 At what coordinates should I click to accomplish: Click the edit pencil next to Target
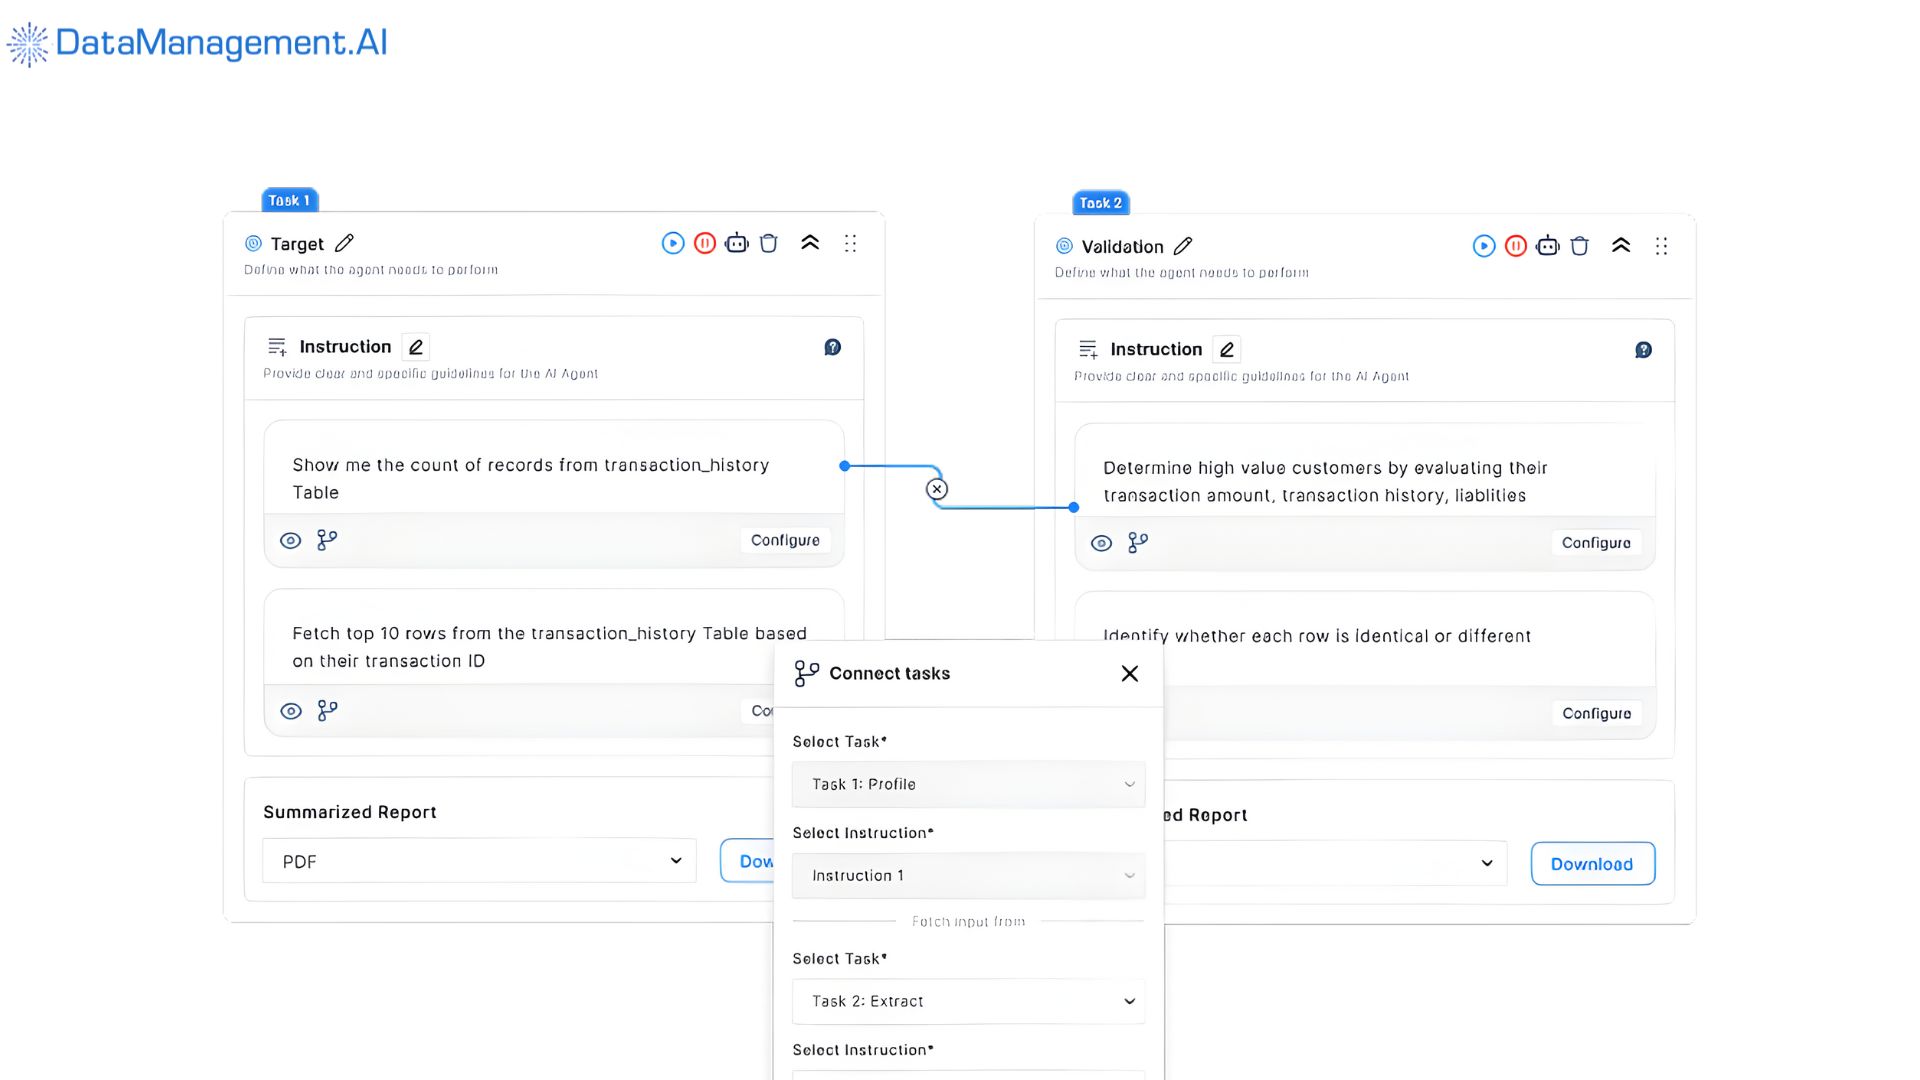click(344, 242)
